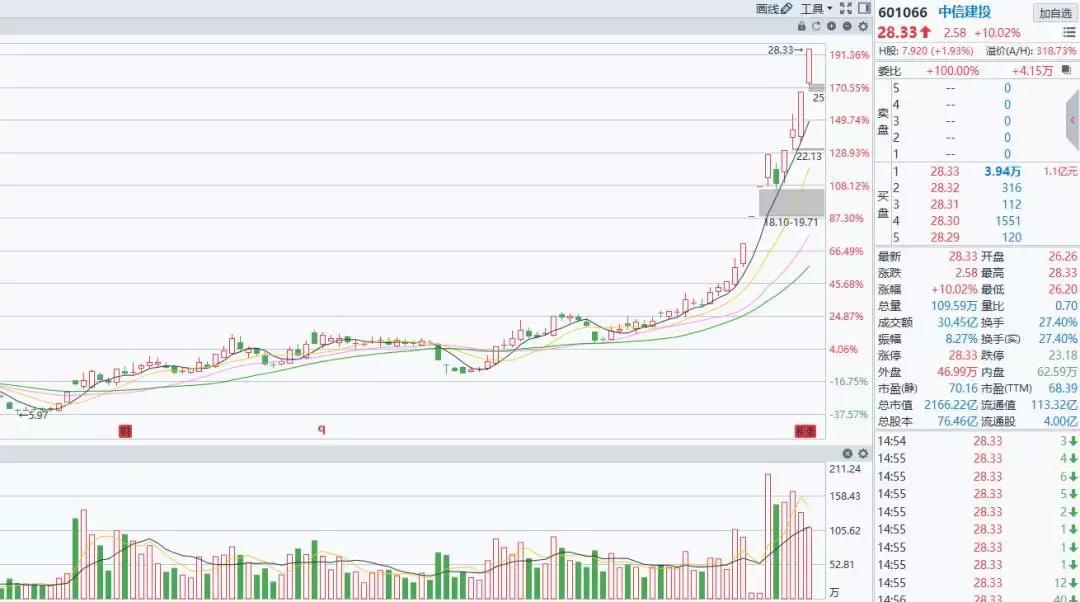Enter fullscreen chart mode icon
Screen dimensions: 1080x602
[845, 9]
